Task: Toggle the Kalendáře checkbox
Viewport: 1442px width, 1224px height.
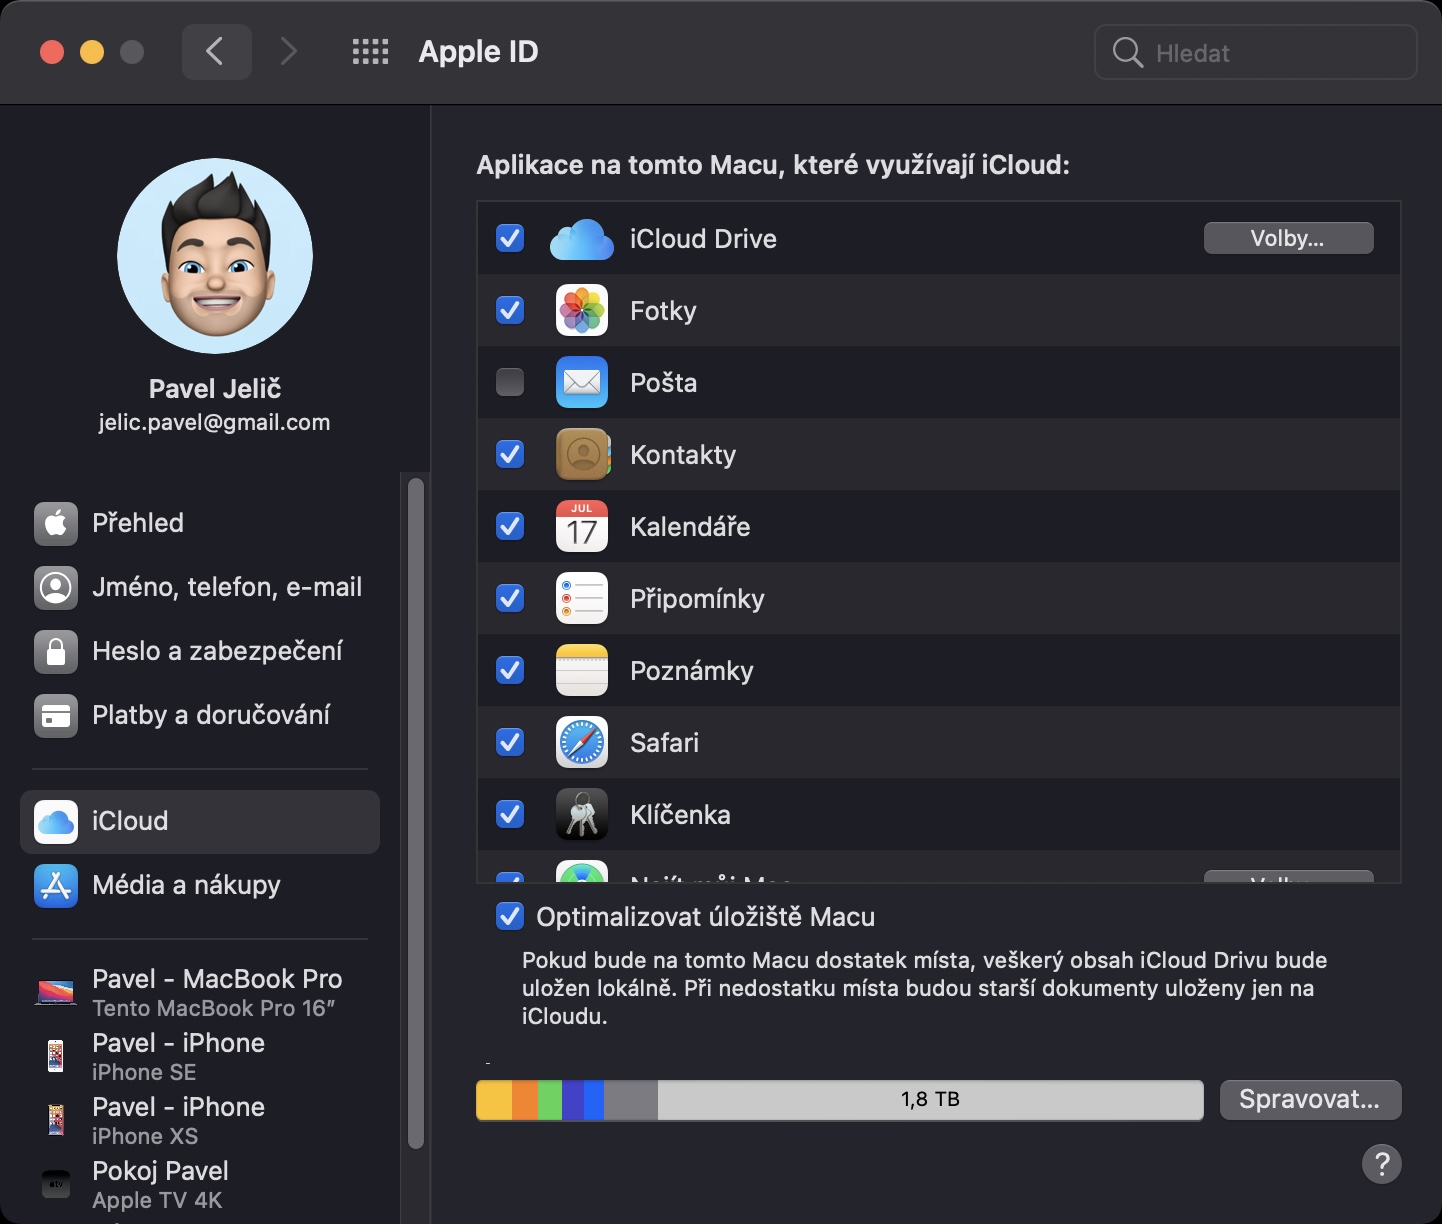Action: [510, 526]
